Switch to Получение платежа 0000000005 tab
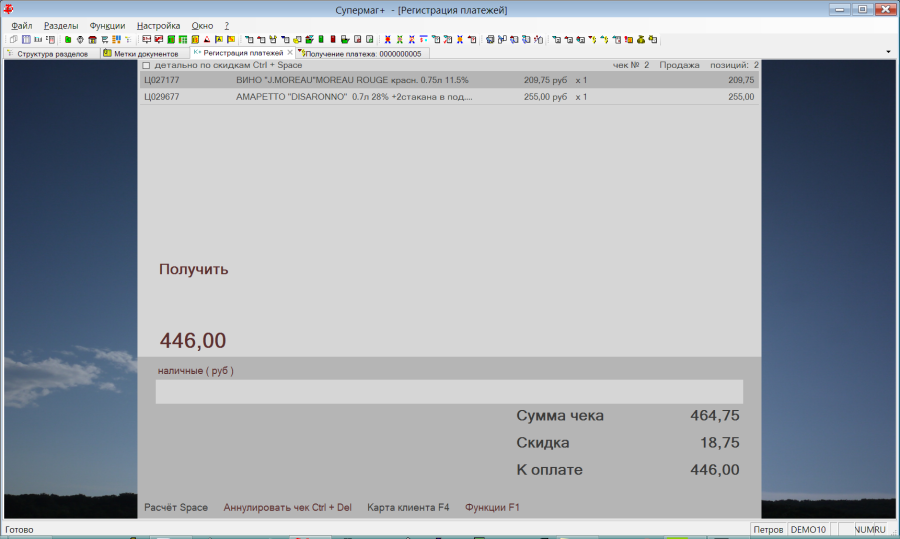 click(x=363, y=53)
